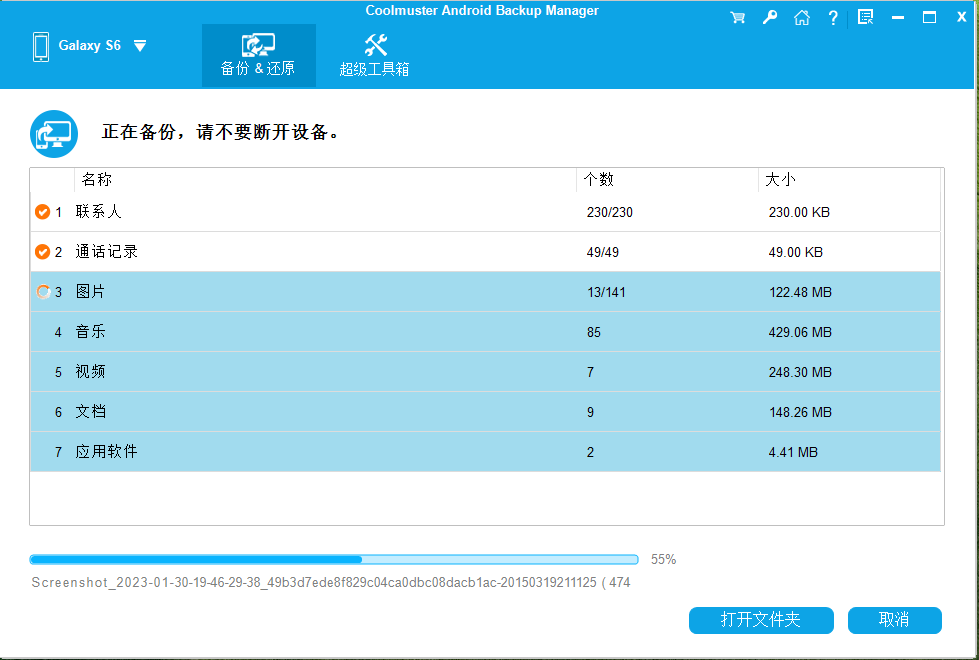The height and width of the screenshot is (660, 979).
Task: Go to the home icon
Action: [x=802, y=17]
